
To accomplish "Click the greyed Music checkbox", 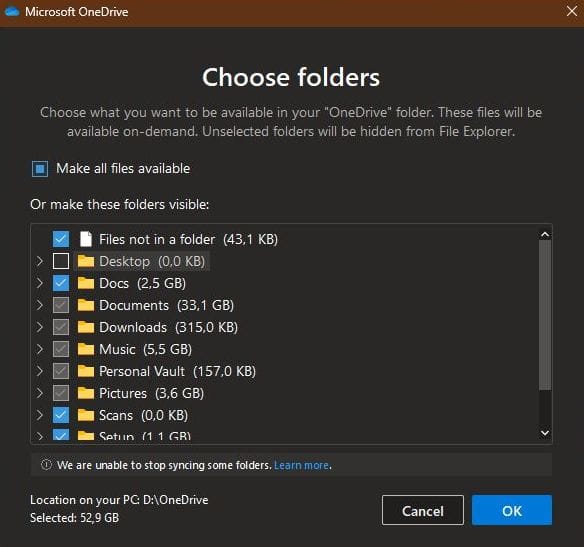I will point(61,349).
